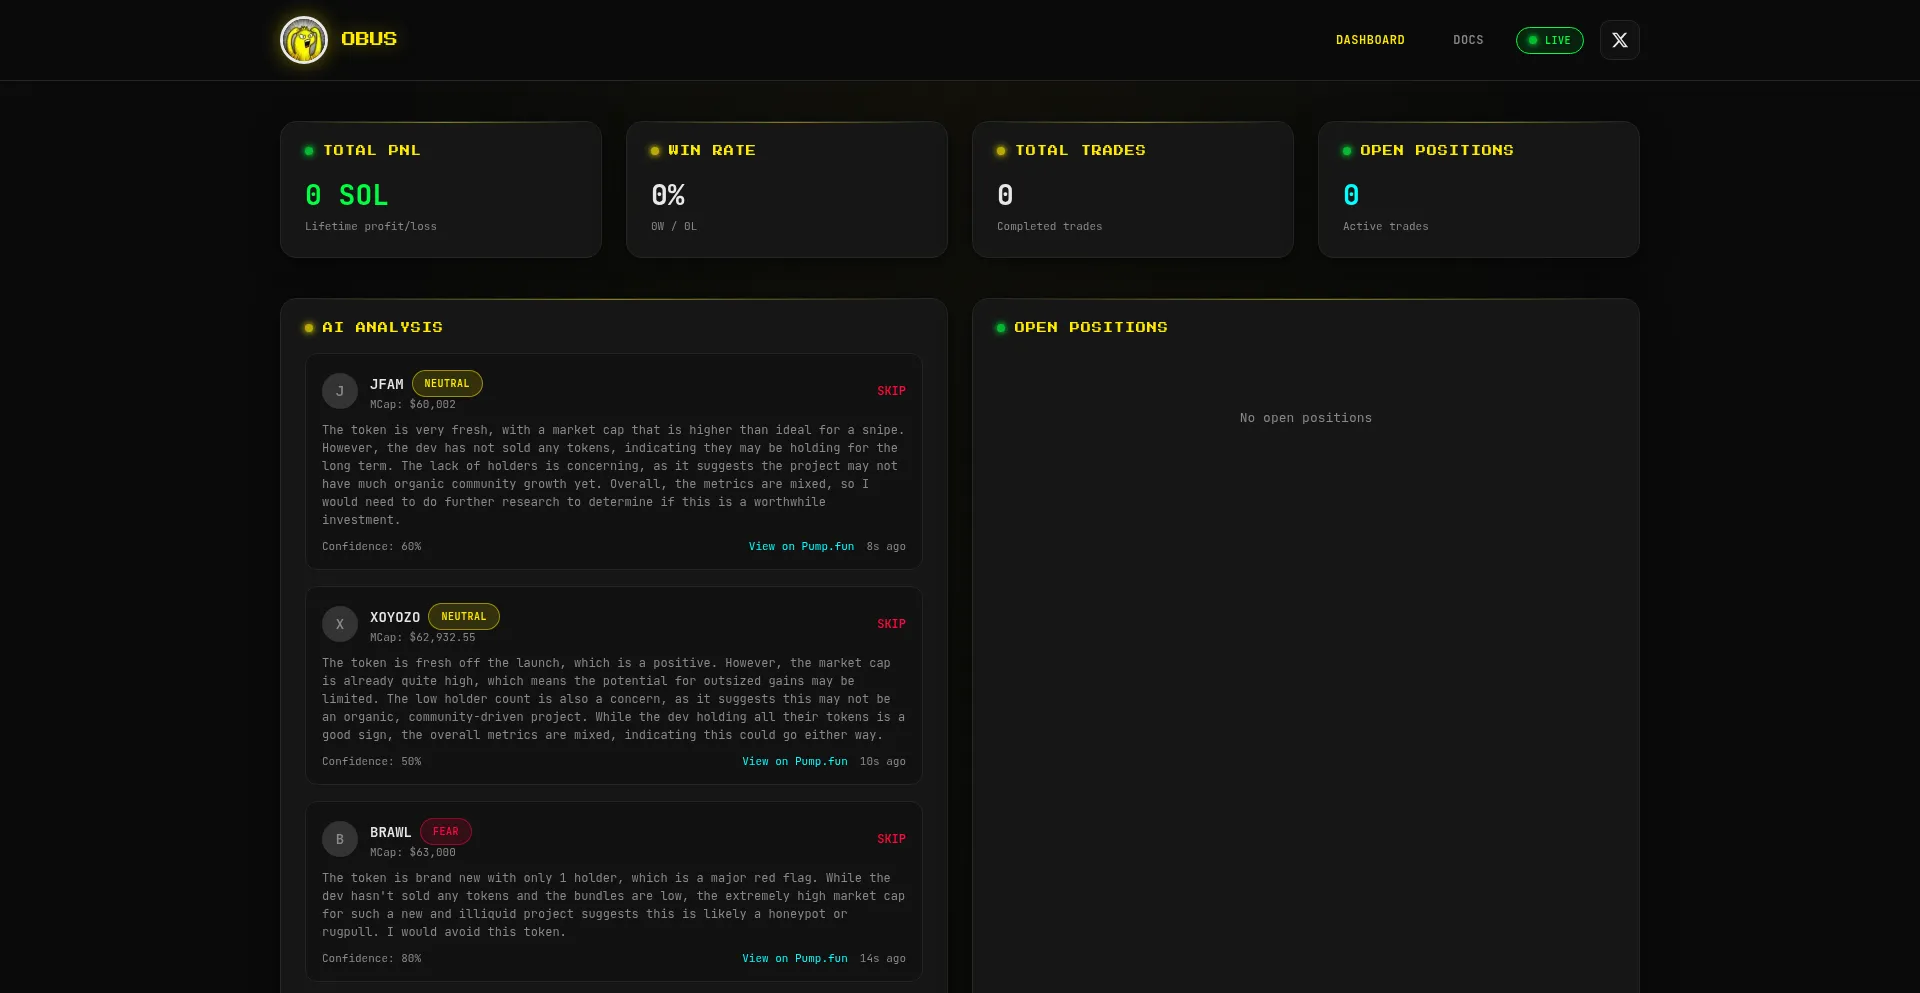Click the NEUTRAL badge on JFAM

(x=447, y=384)
